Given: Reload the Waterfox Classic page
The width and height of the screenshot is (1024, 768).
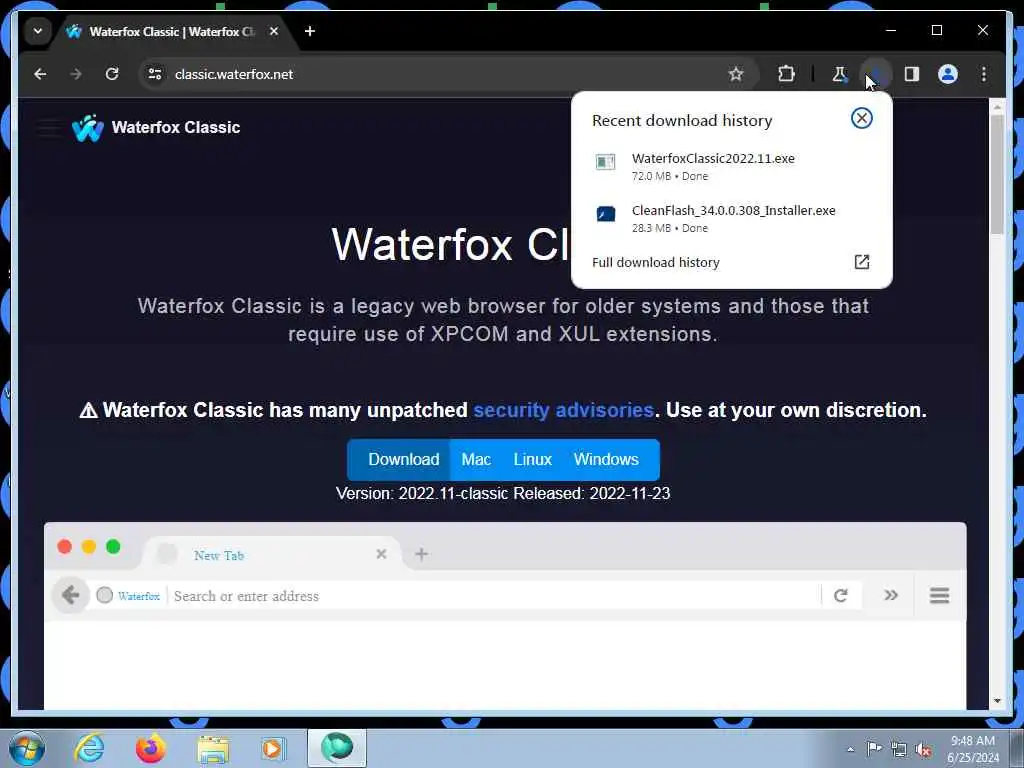Looking at the screenshot, I should [x=112, y=74].
